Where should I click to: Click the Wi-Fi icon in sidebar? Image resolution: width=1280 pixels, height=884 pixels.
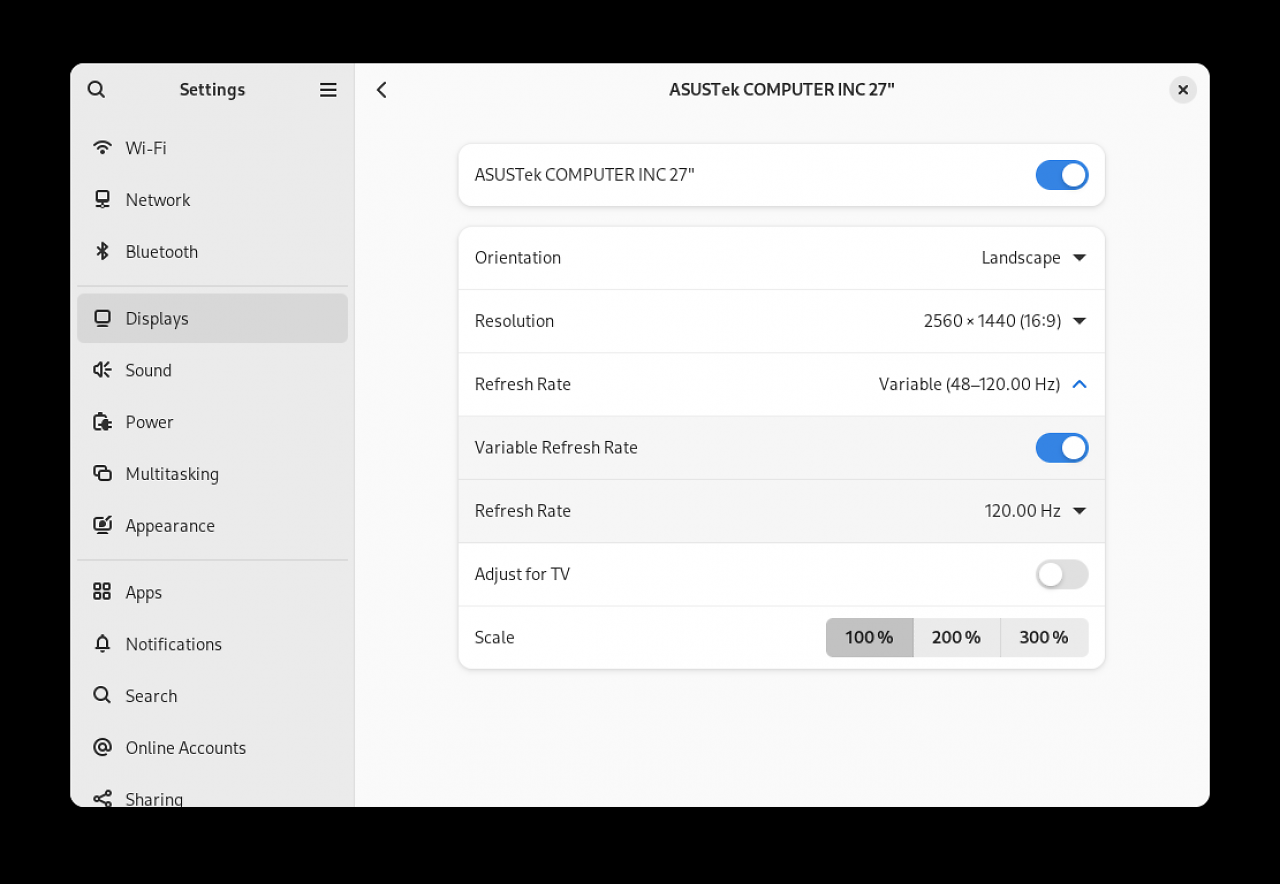click(x=102, y=148)
